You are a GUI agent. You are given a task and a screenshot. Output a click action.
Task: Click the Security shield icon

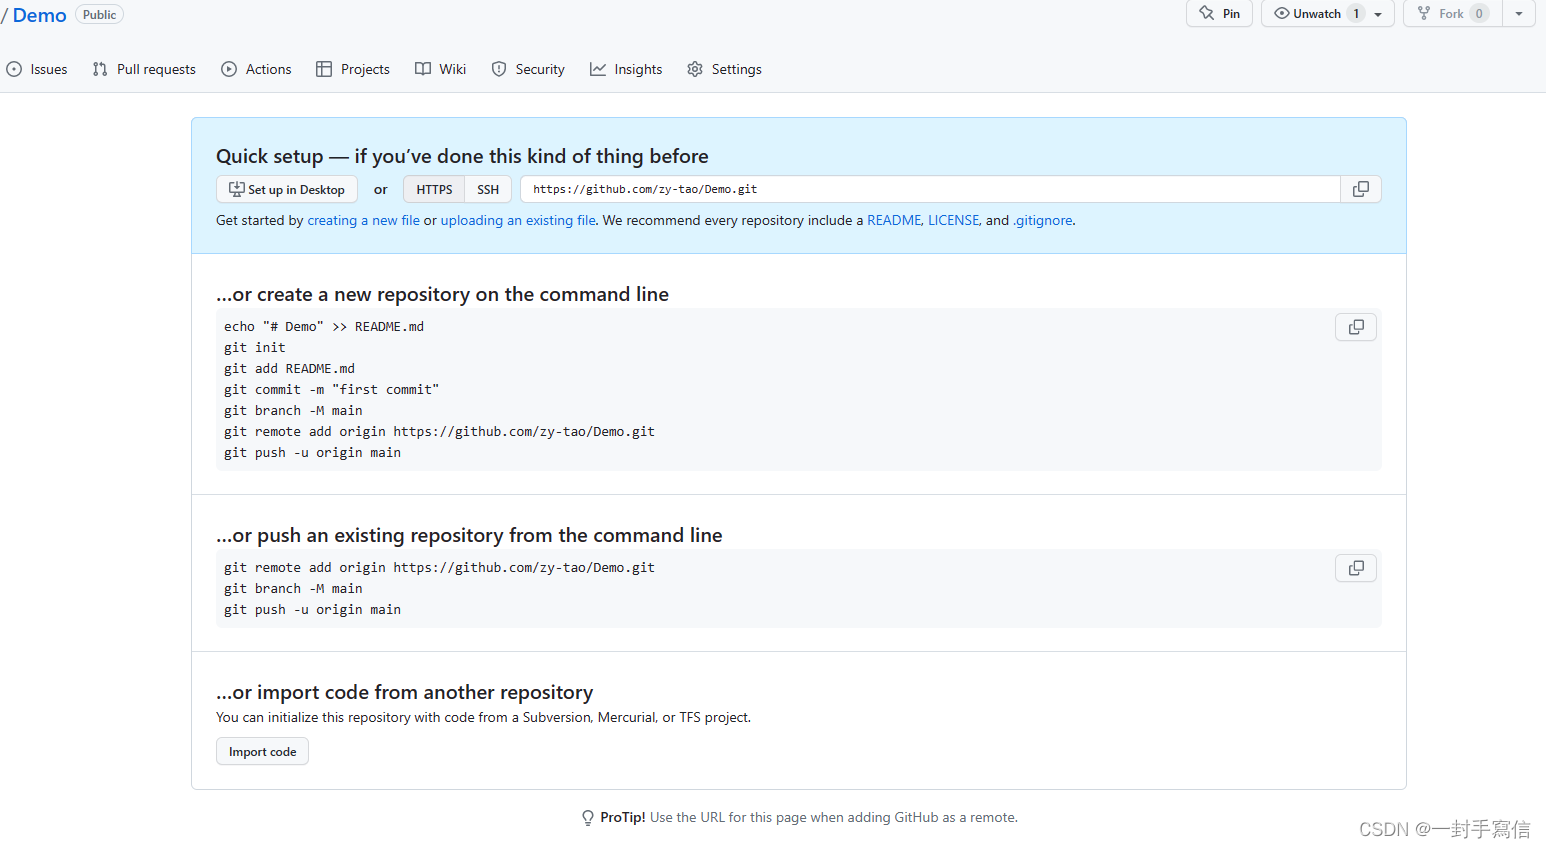(499, 69)
